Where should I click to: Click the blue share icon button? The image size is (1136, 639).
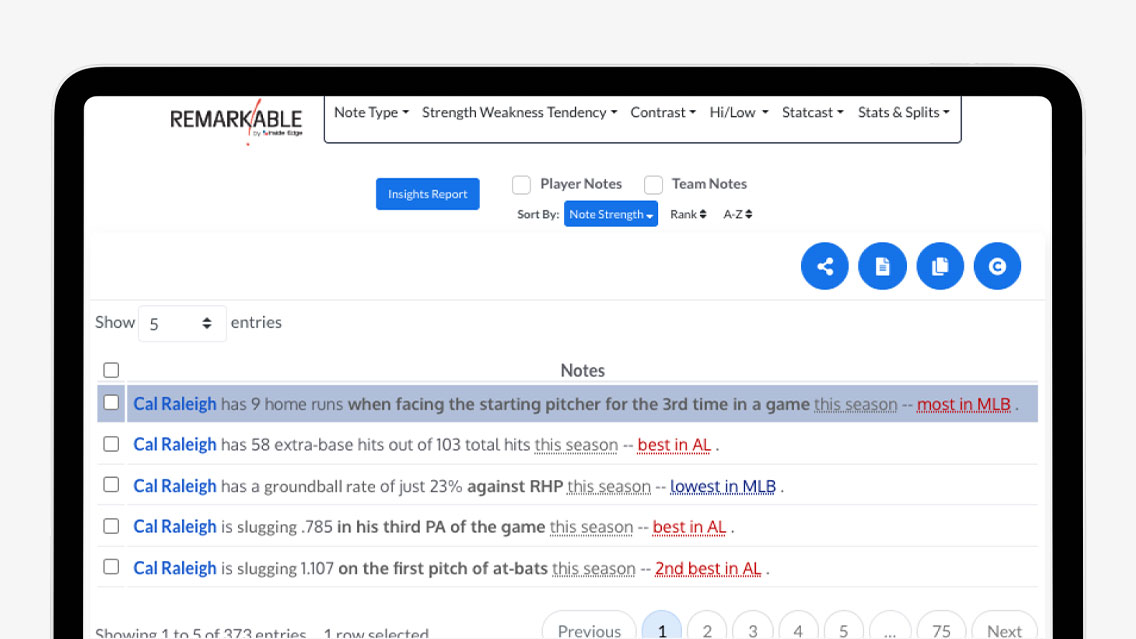[x=824, y=266]
